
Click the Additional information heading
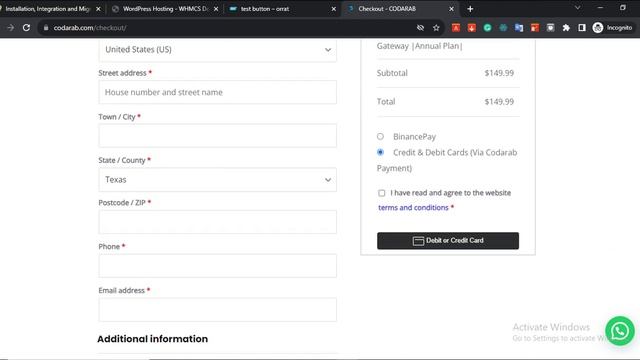click(153, 339)
